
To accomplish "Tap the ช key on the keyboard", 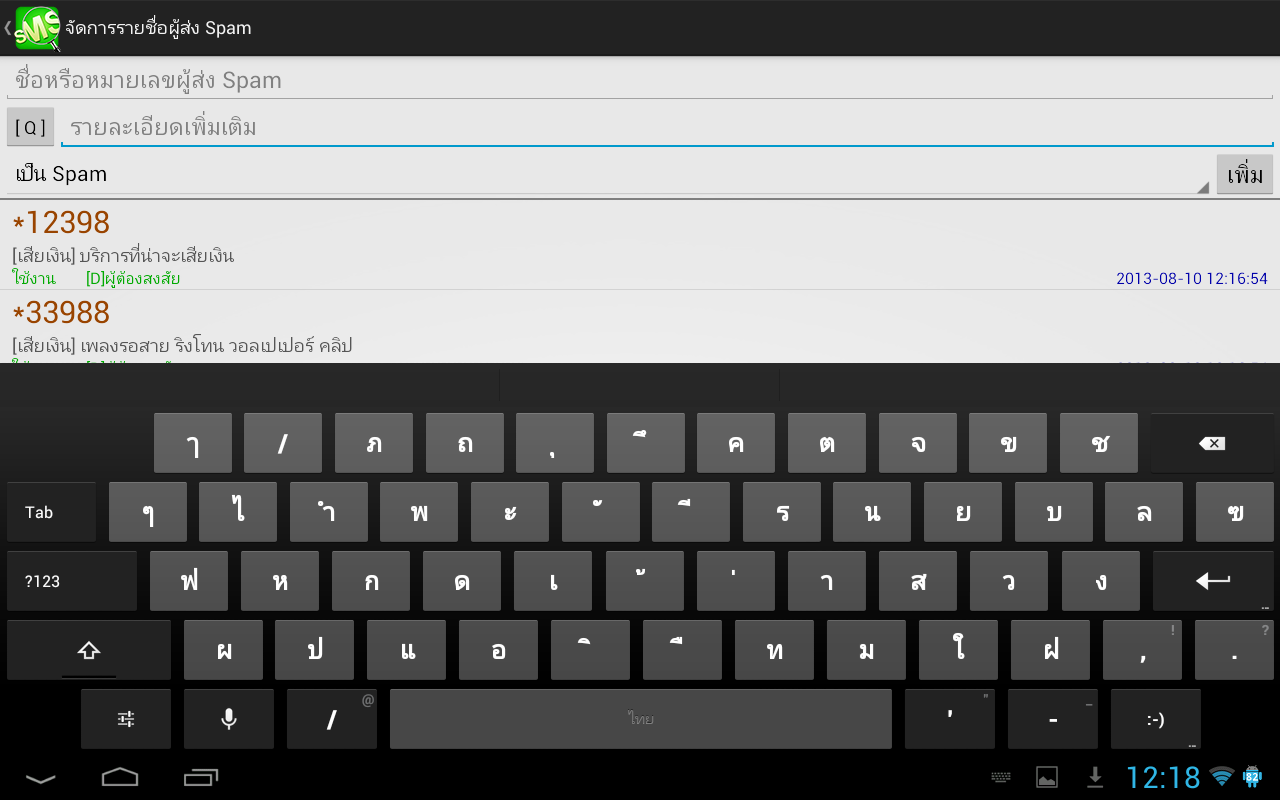I will pos(1099,443).
